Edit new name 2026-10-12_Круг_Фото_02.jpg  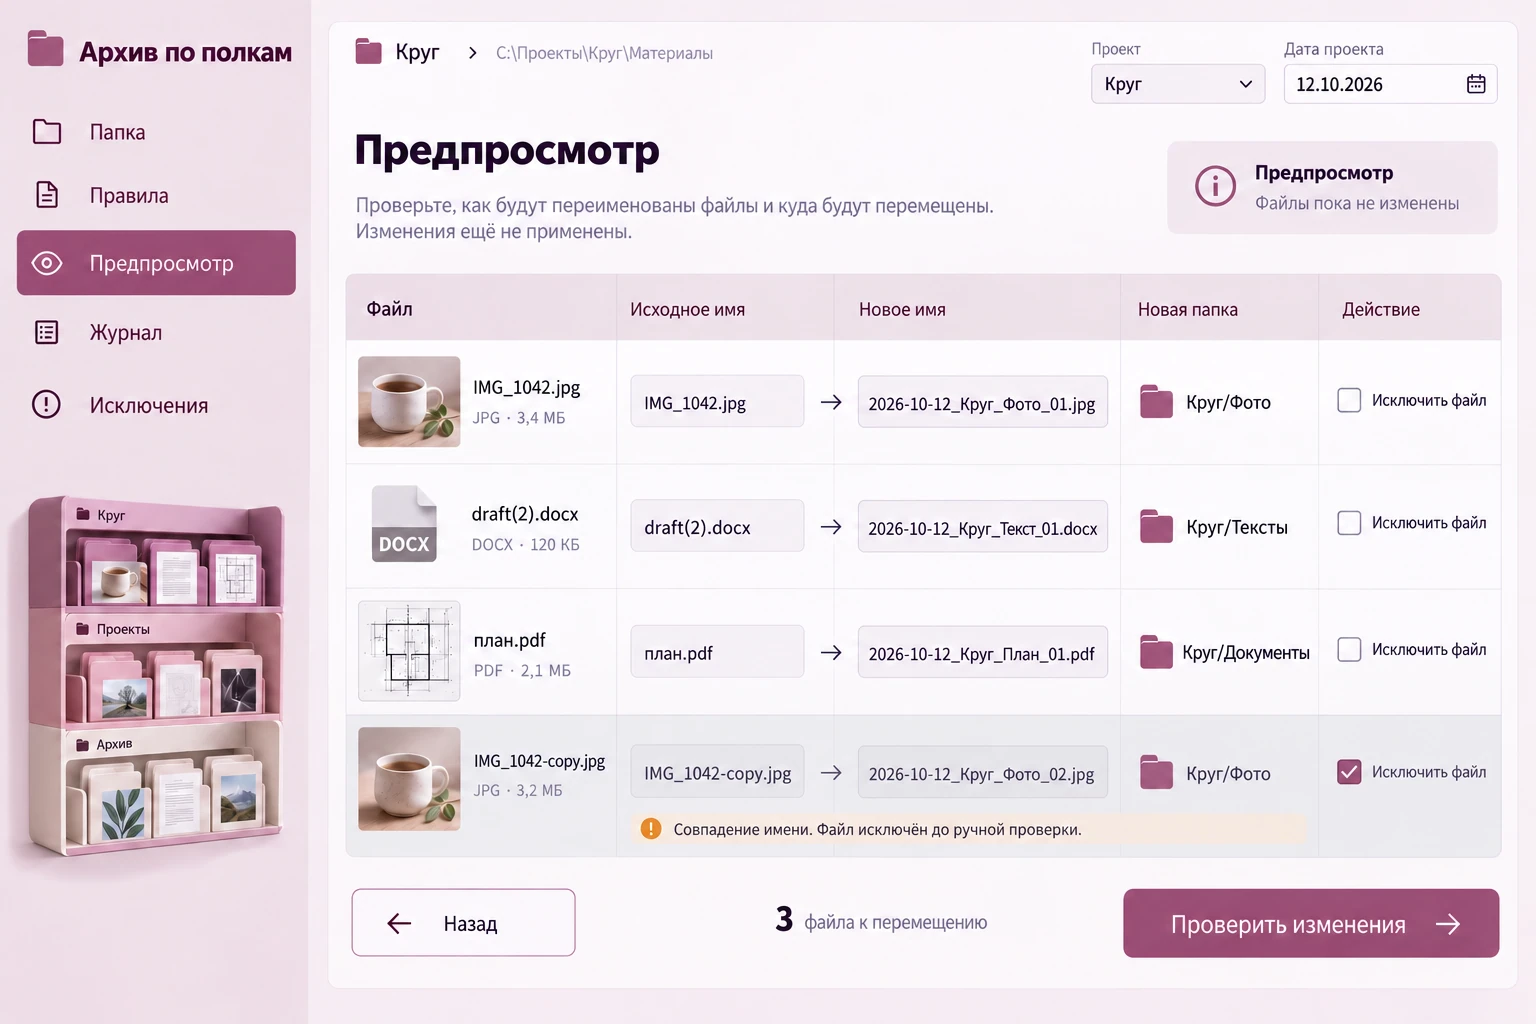982,772
